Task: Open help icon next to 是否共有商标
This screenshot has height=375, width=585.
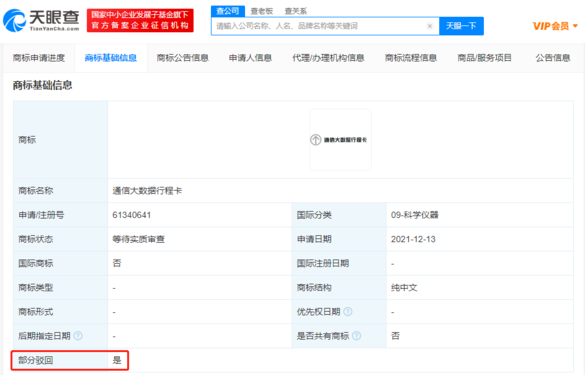Action: (357, 336)
